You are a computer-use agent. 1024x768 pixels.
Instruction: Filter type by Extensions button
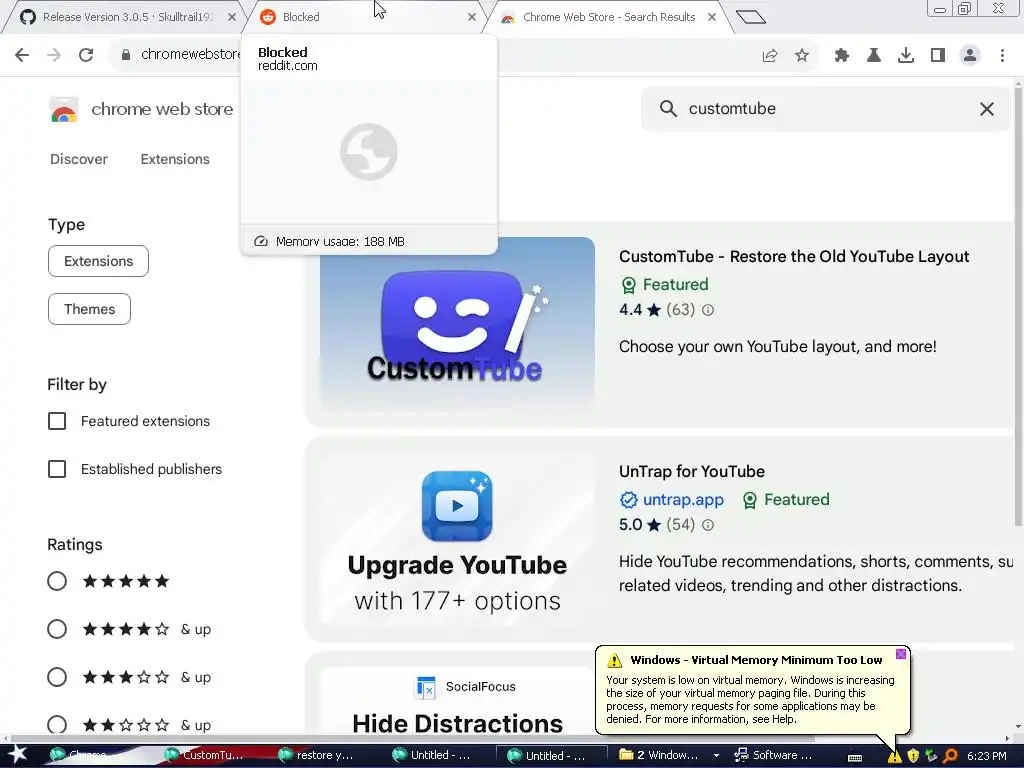click(x=99, y=261)
